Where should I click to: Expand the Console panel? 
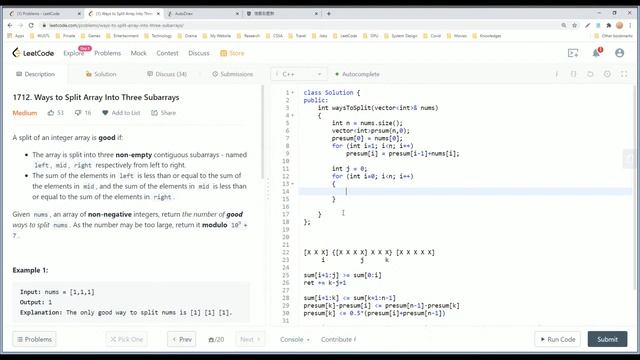pos(295,339)
